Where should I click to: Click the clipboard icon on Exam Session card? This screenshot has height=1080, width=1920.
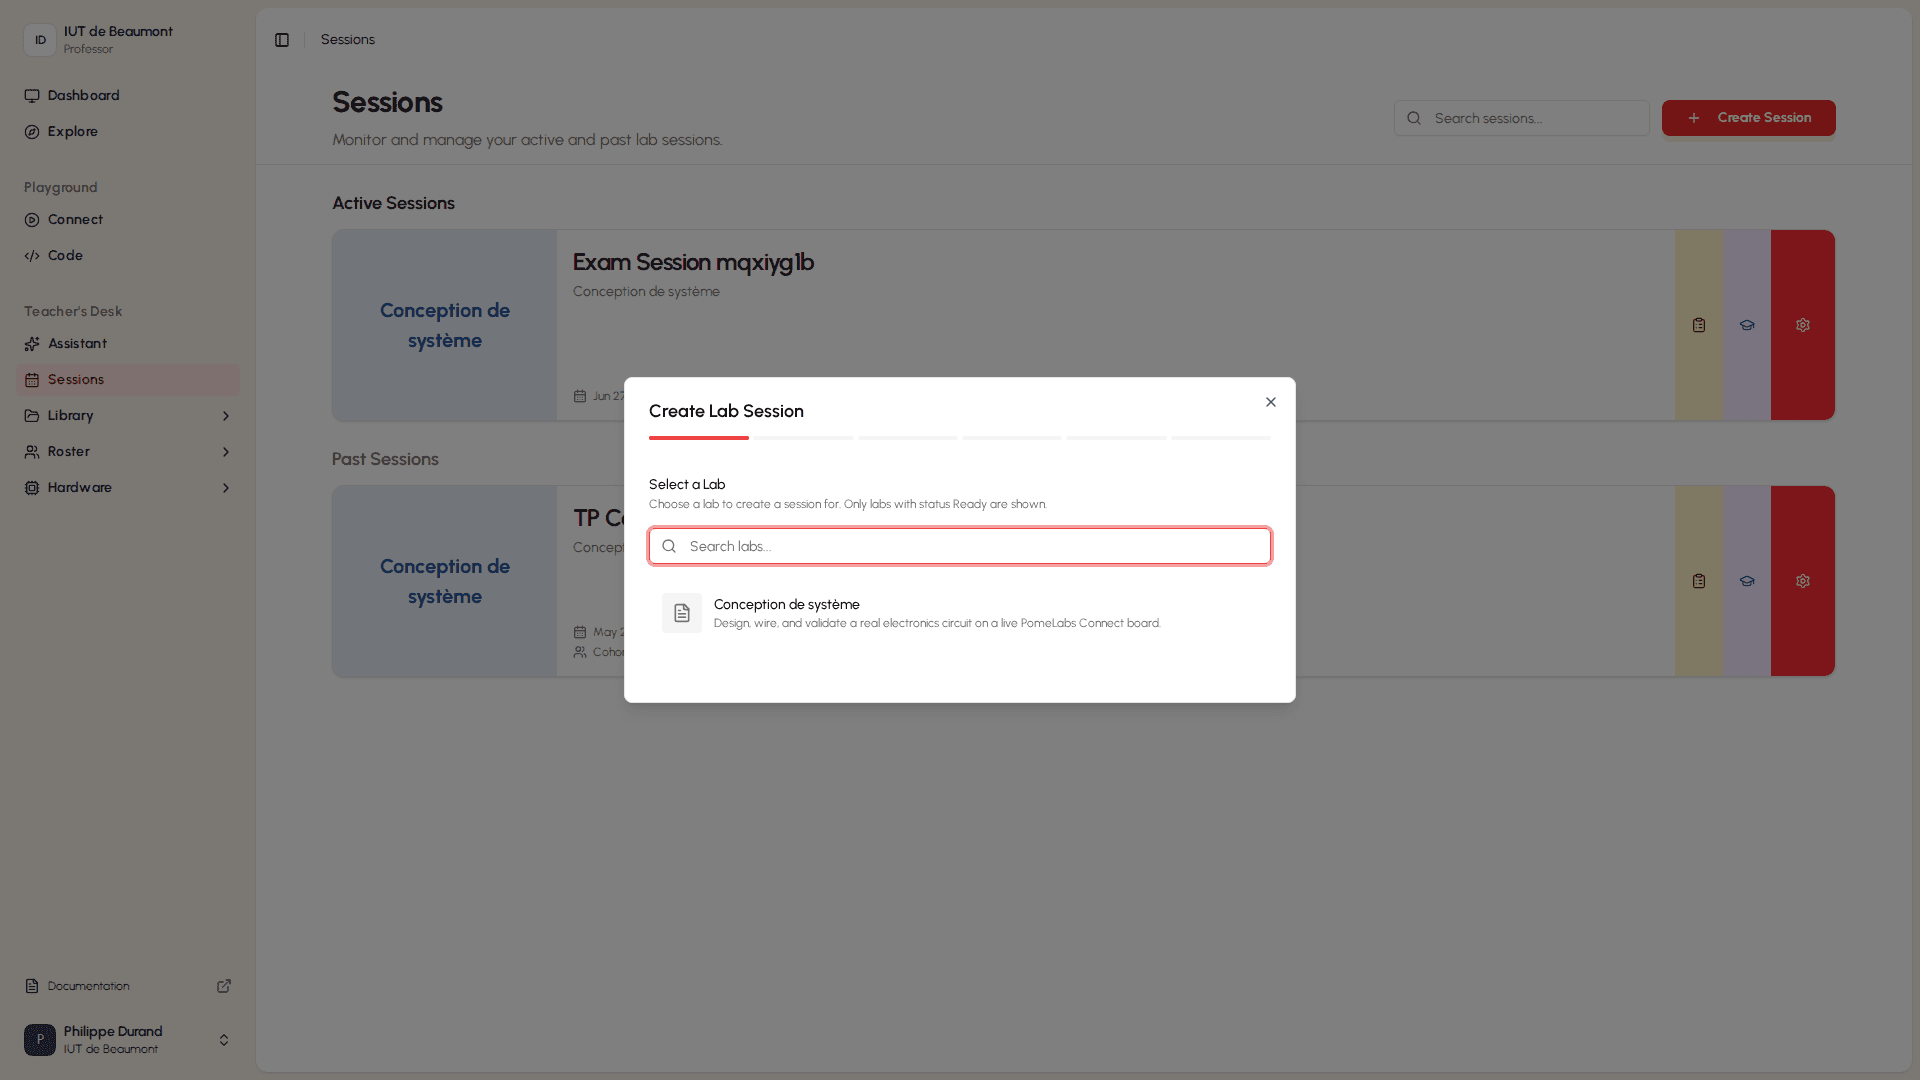click(1699, 325)
